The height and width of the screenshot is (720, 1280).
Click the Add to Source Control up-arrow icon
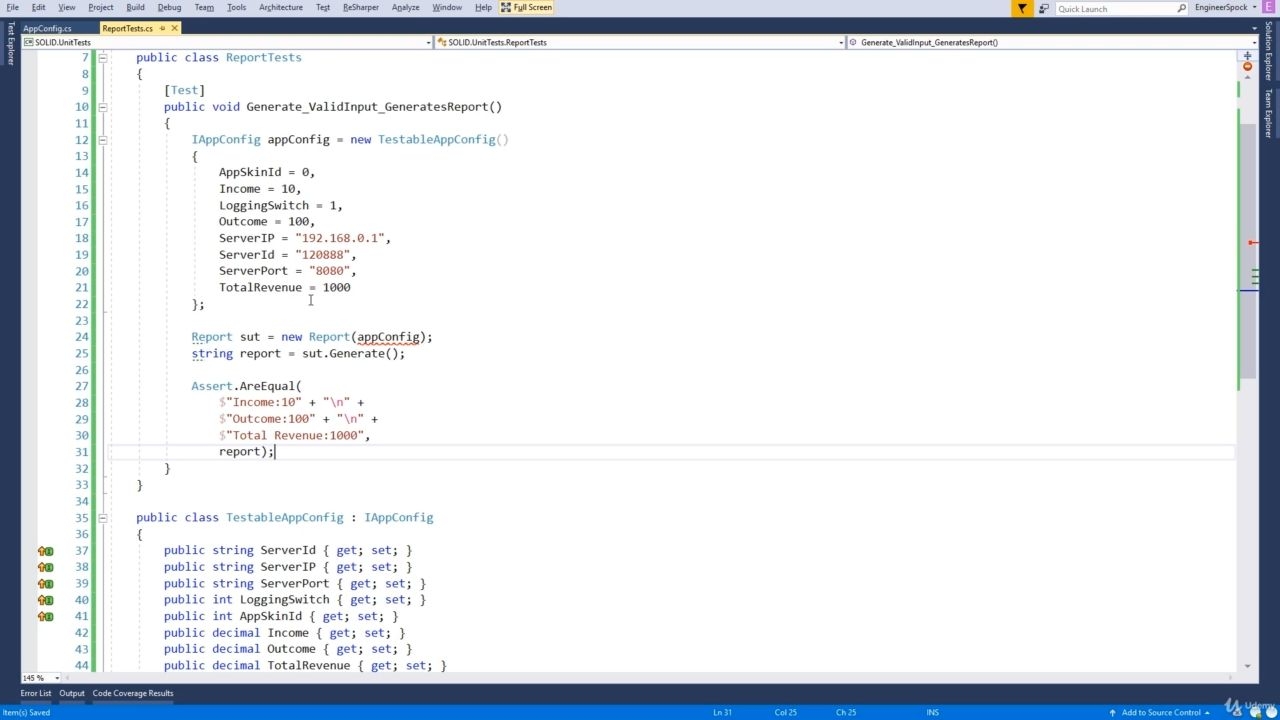click(1112, 713)
